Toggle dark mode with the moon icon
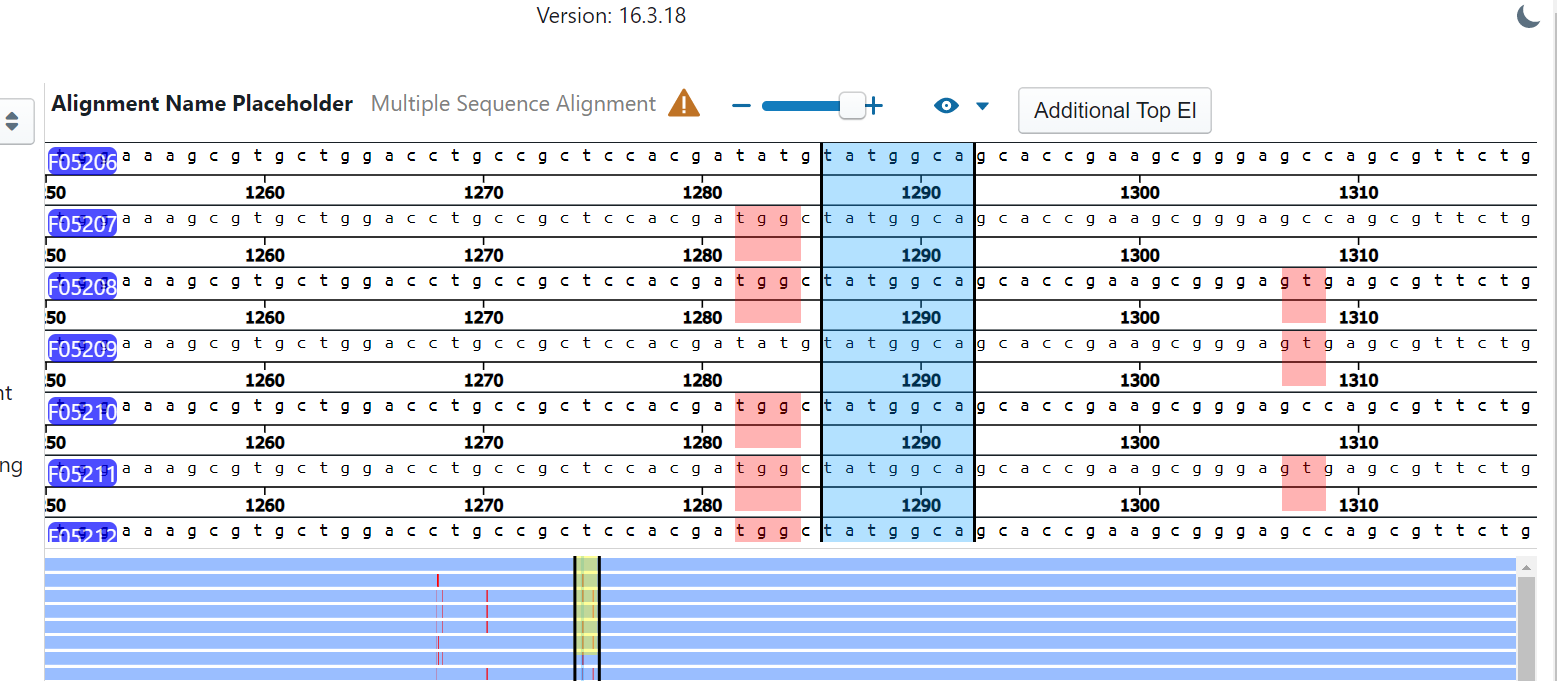1557x681 pixels. tap(1528, 16)
